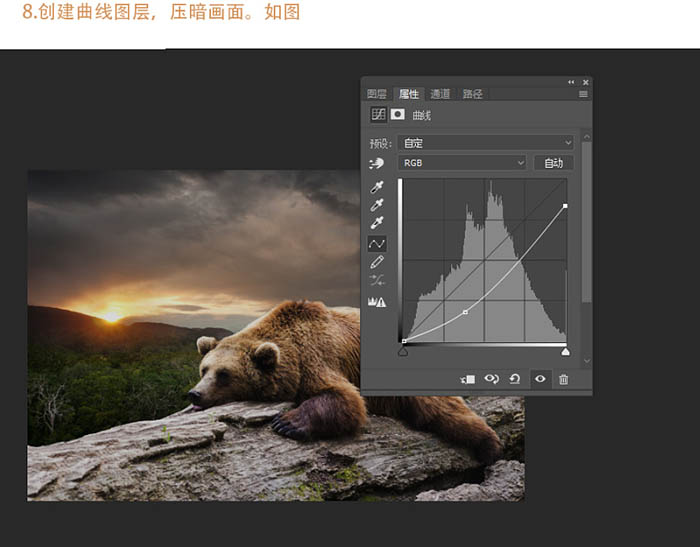700x547 pixels.
Task: Select the top-right curve endpoint
Action: pos(565,206)
